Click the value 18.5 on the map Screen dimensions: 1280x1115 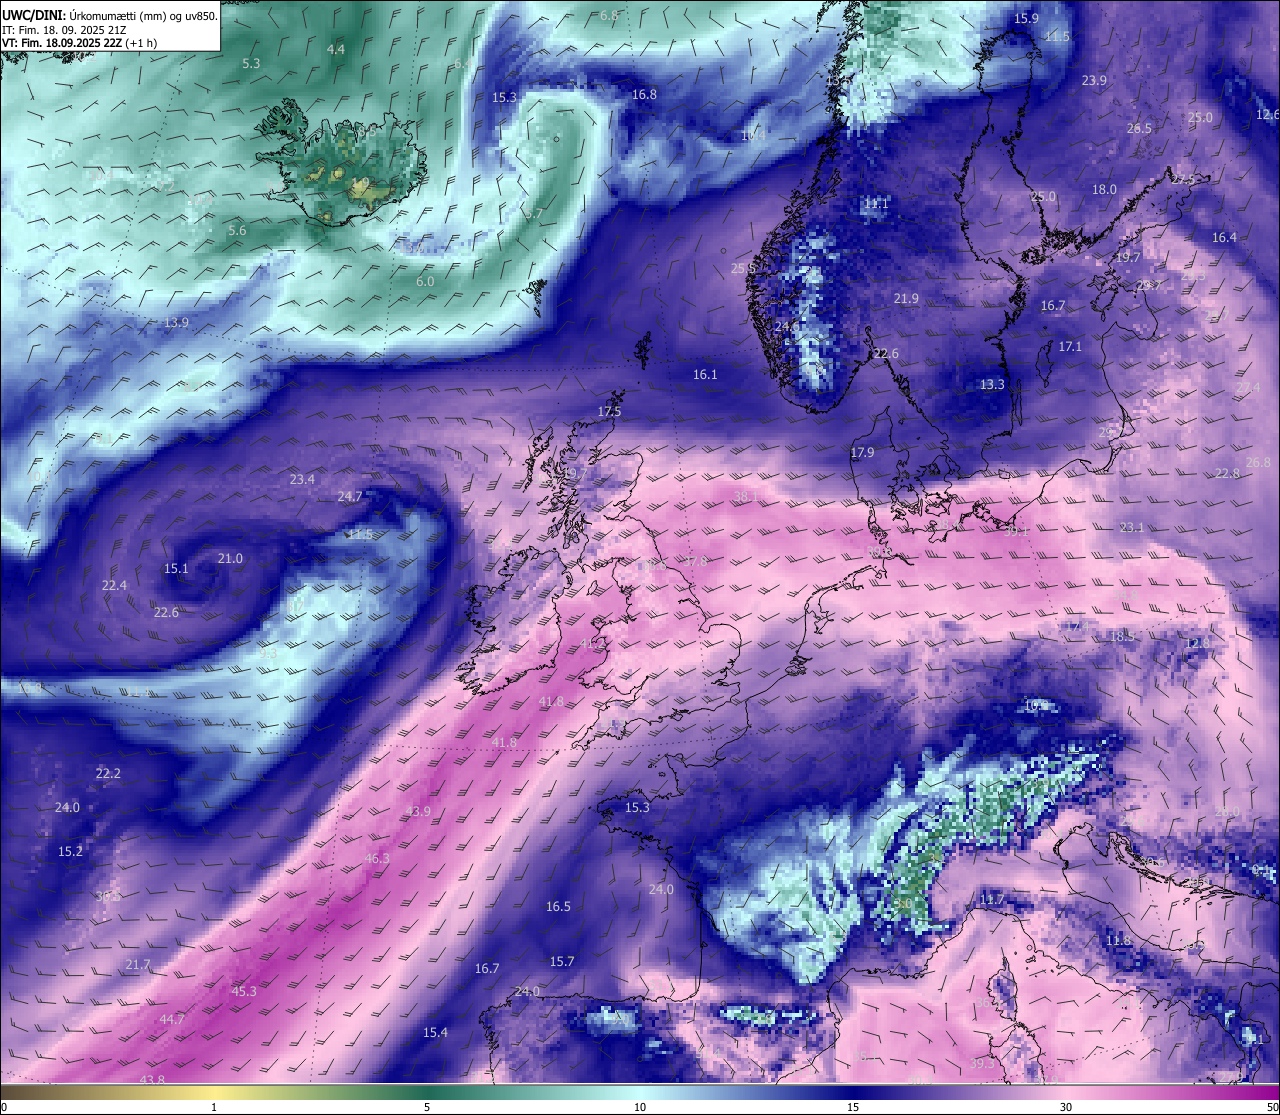[x=1121, y=636]
